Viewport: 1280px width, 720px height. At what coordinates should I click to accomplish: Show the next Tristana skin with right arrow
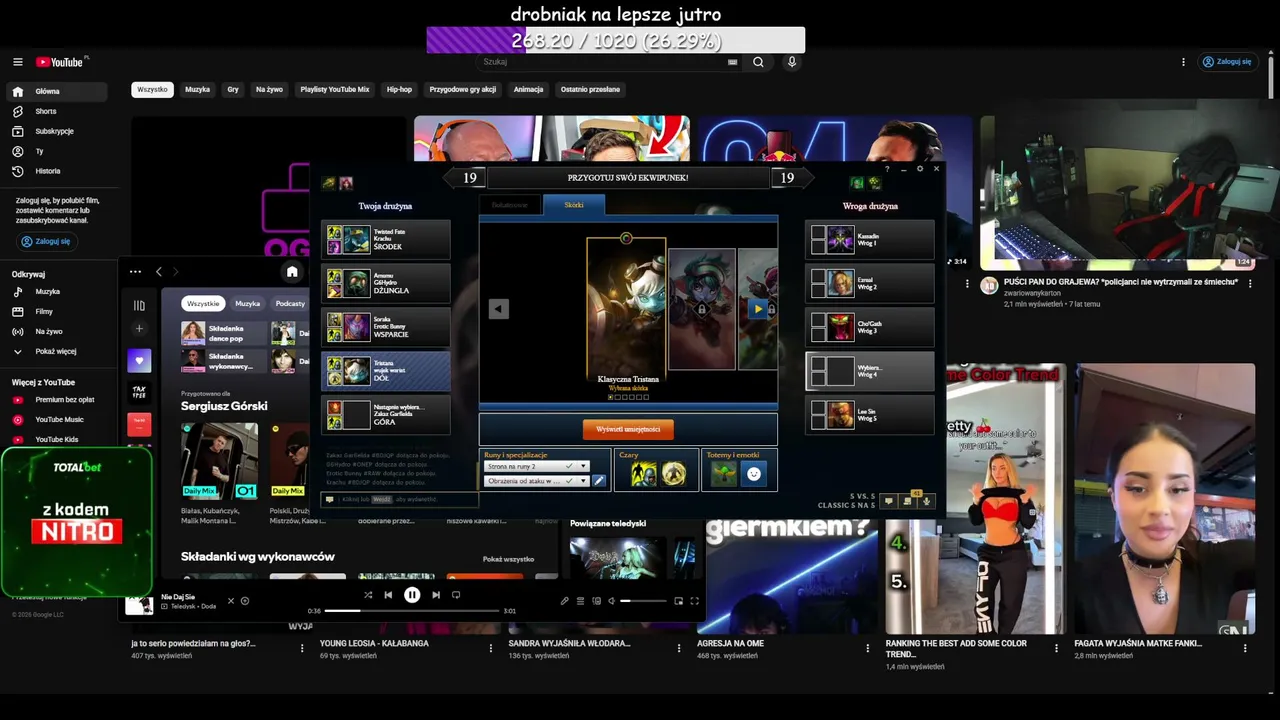[x=758, y=309]
